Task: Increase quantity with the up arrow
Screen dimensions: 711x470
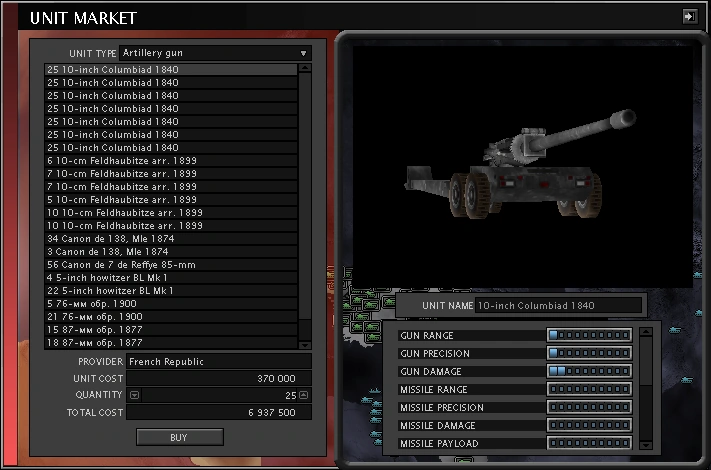Action: (304, 395)
